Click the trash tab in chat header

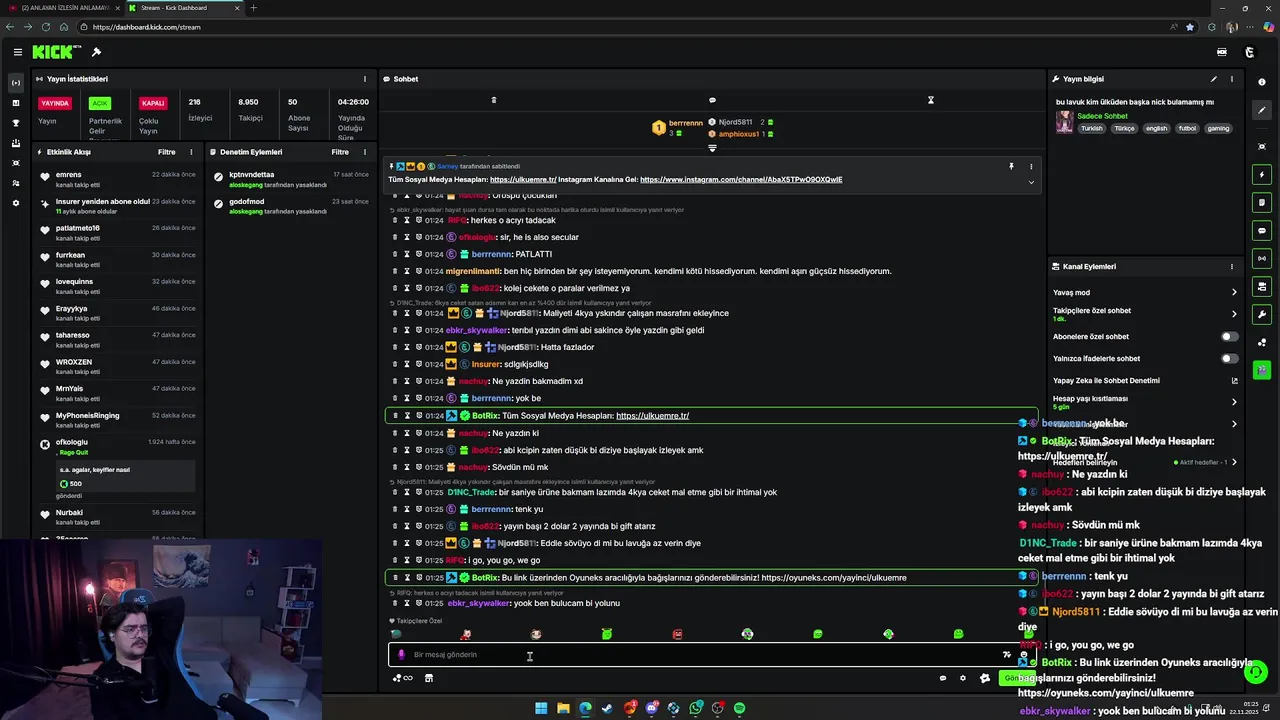click(x=493, y=100)
